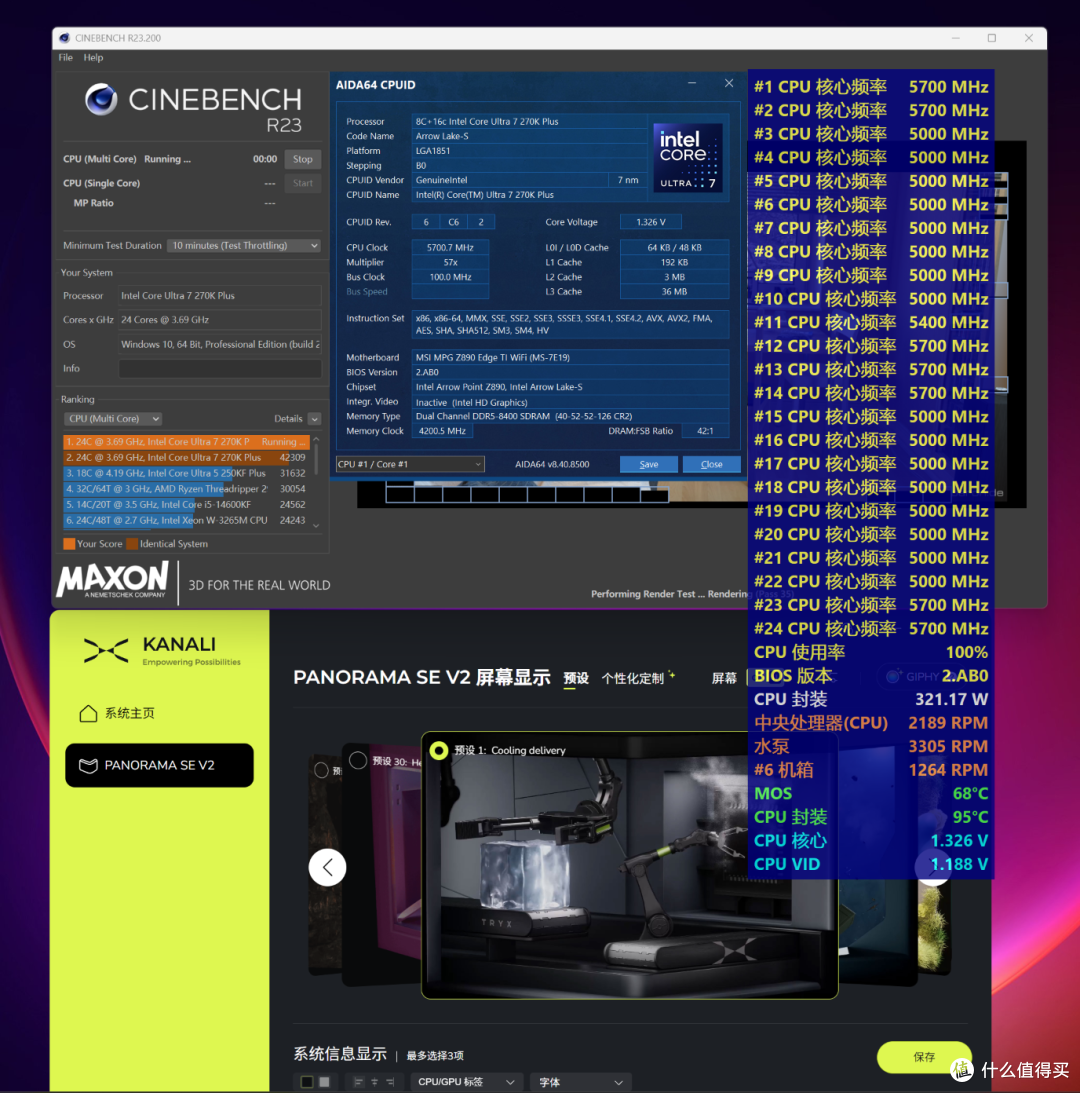The width and height of the screenshot is (1080, 1093).
Task: Select the running rank 1 row
Action: pos(186,441)
